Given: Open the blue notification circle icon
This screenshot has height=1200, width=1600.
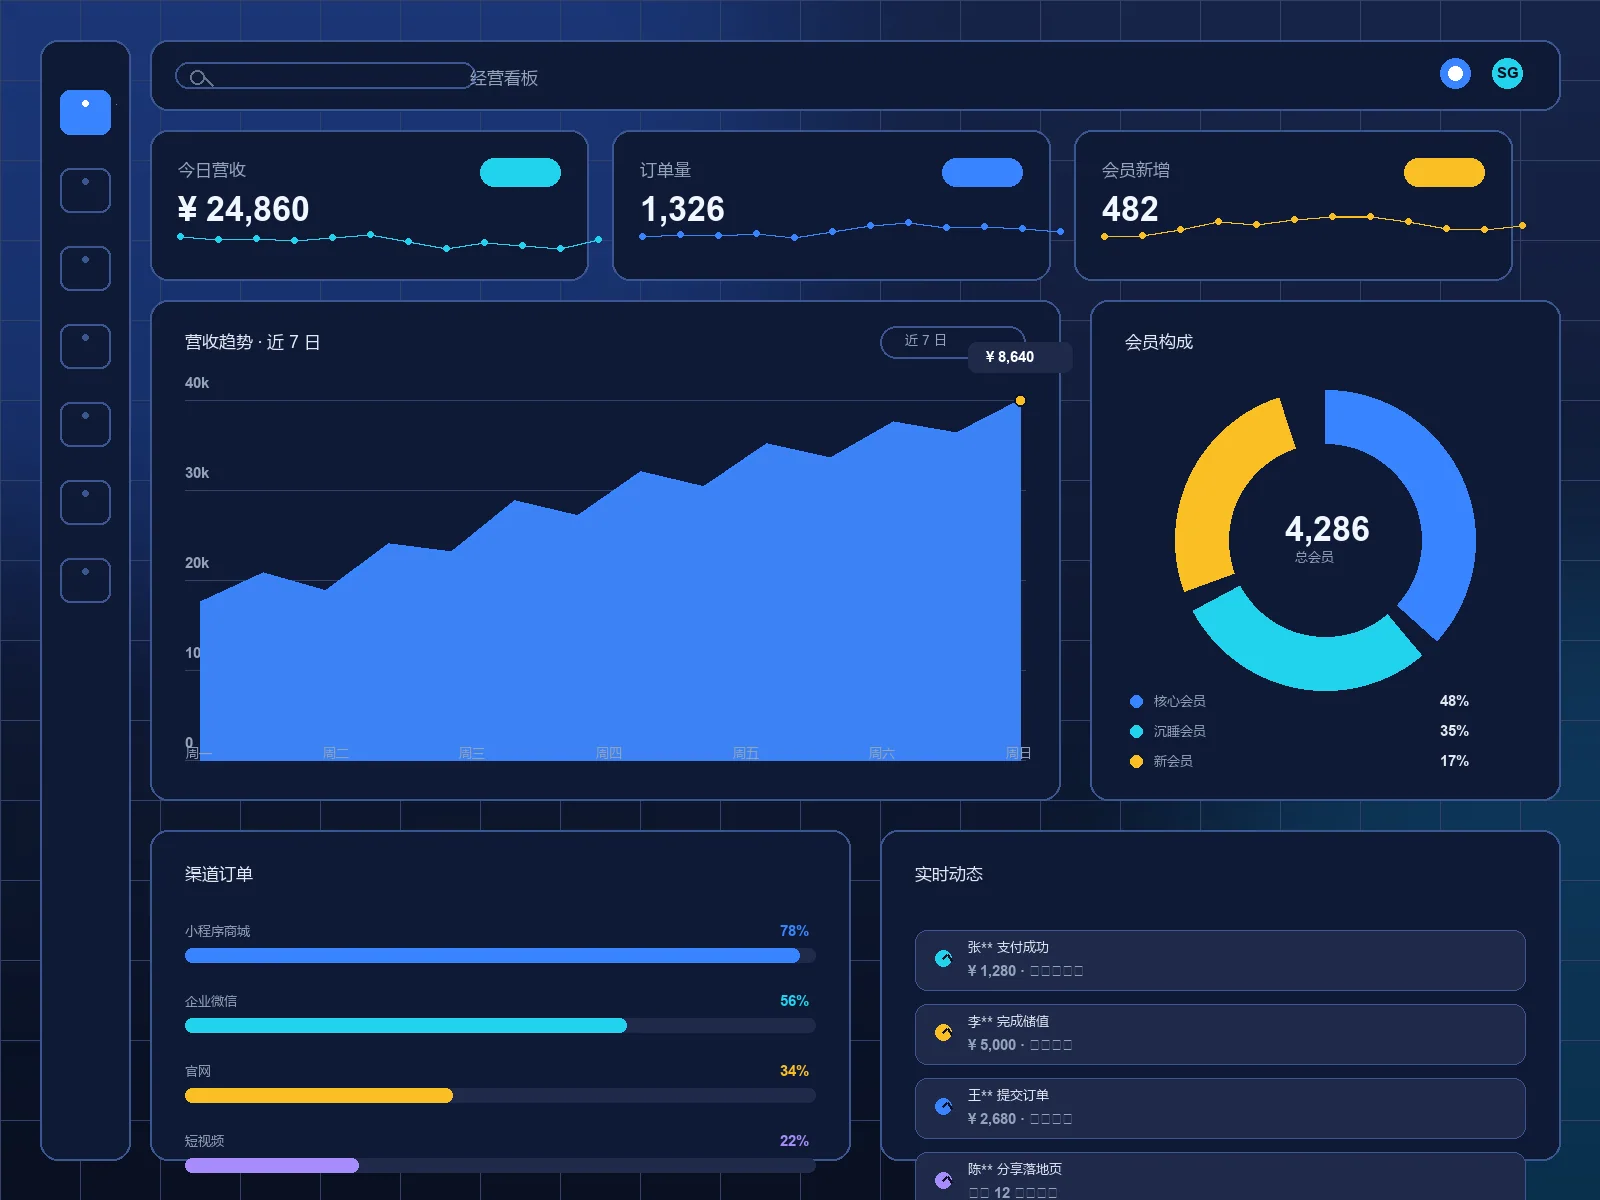Looking at the screenshot, I should 1455,73.
